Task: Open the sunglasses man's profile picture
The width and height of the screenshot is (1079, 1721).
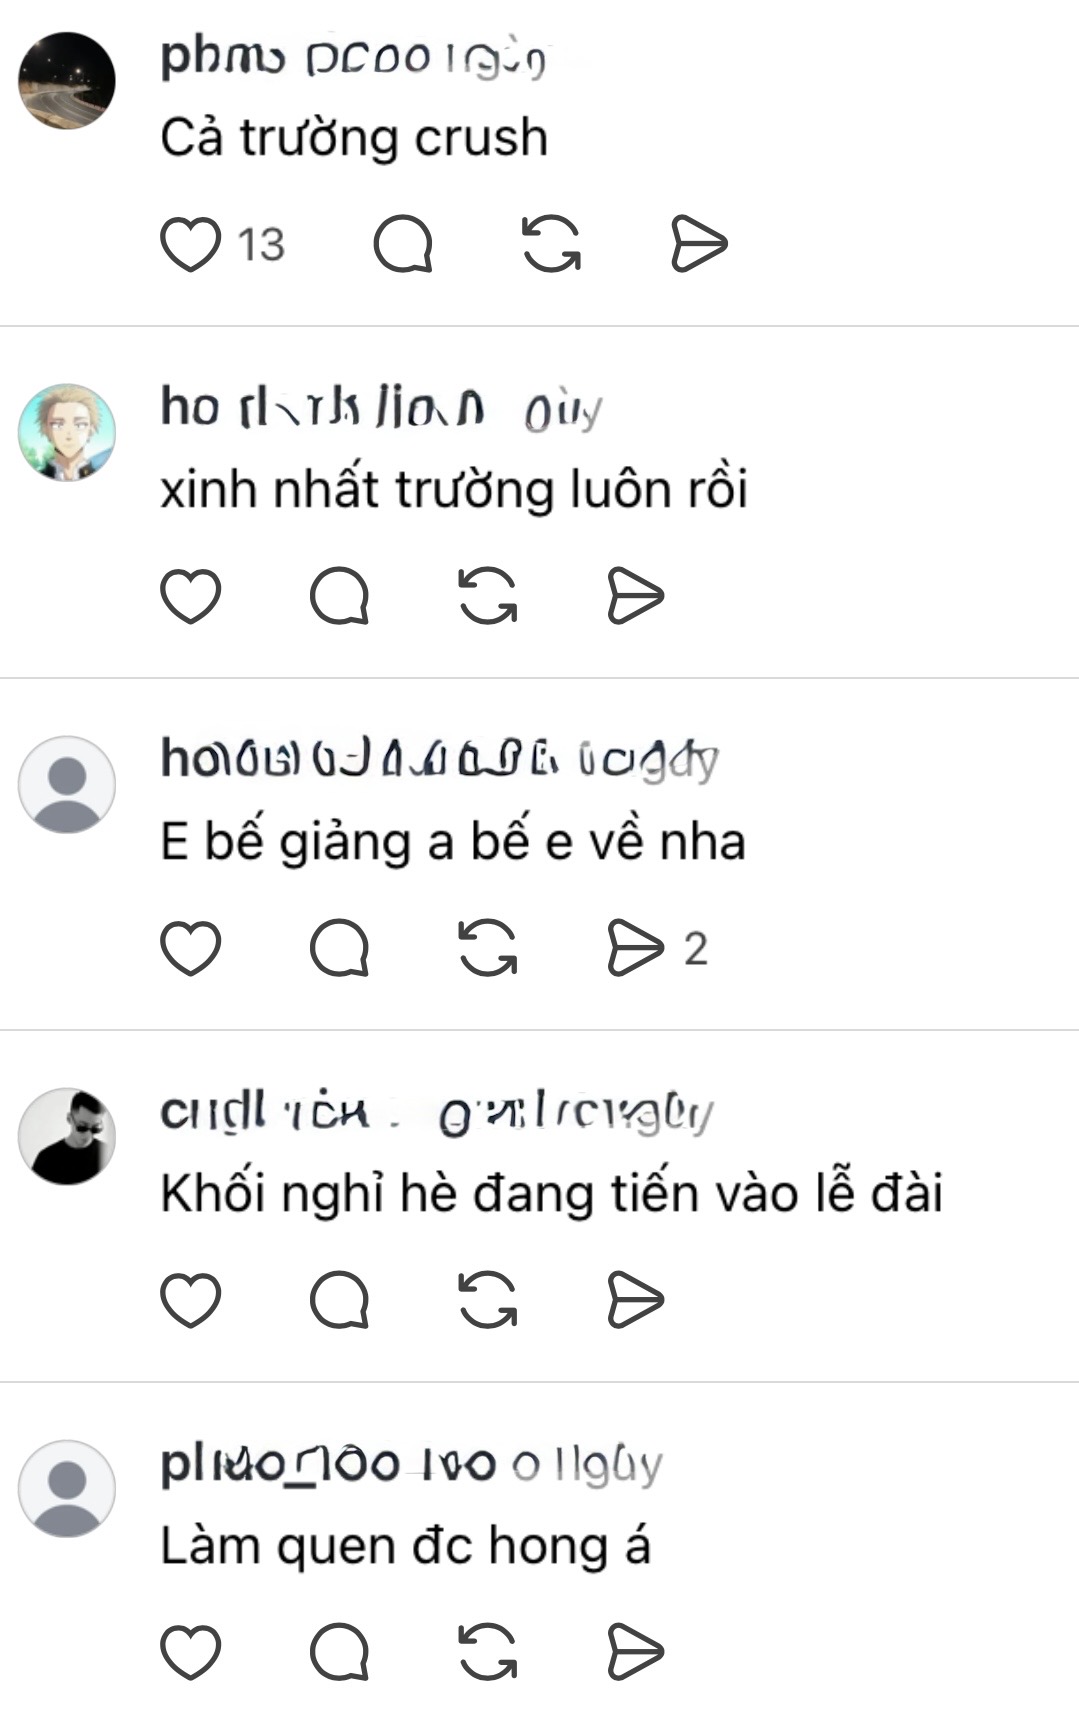Action: pos(67,1137)
